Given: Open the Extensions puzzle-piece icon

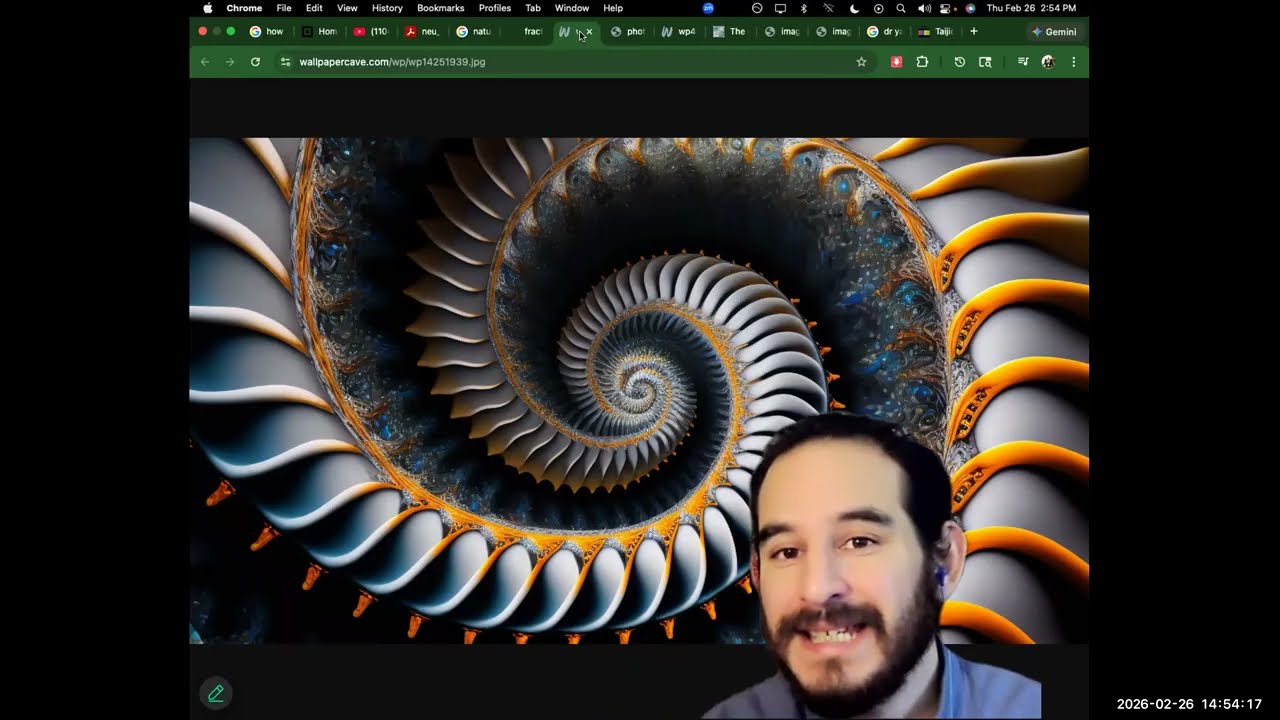Looking at the screenshot, I should (x=922, y=62).
